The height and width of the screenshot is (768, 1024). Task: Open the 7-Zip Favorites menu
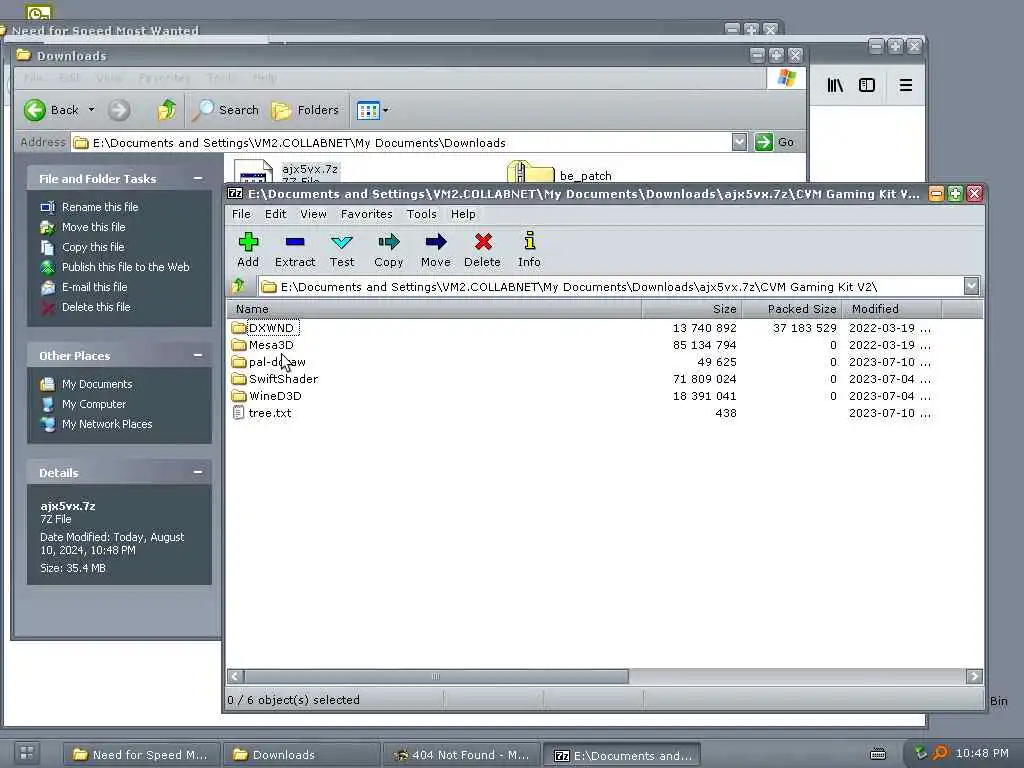366,214
